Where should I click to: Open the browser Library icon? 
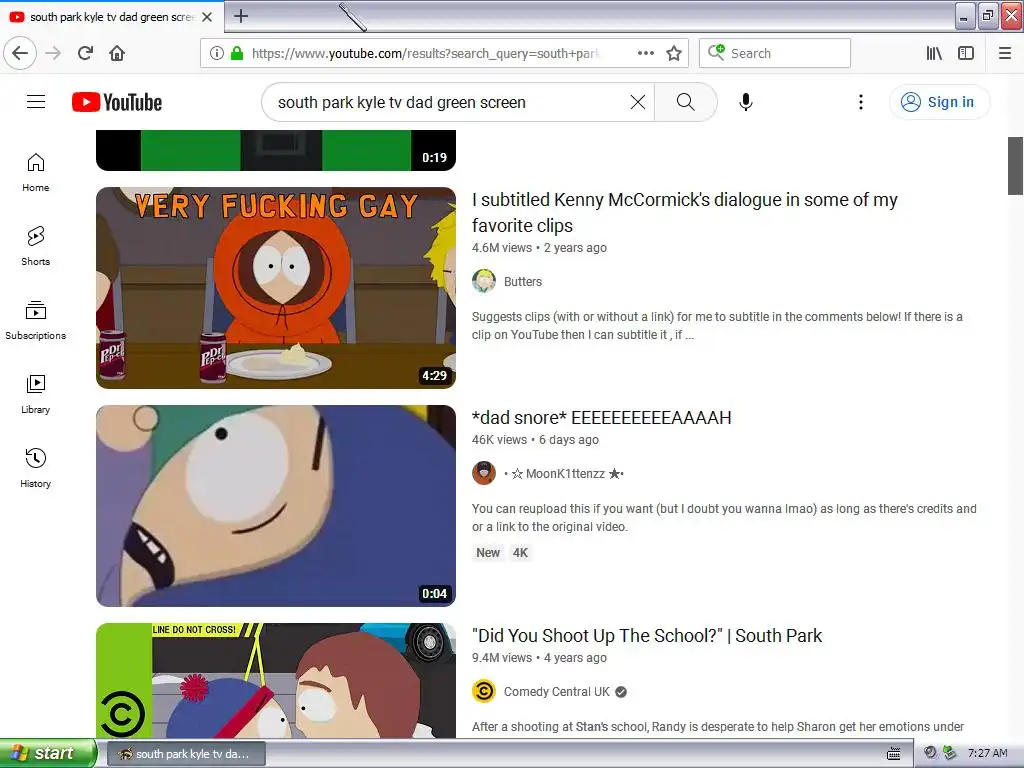click(x=934, y=53)
